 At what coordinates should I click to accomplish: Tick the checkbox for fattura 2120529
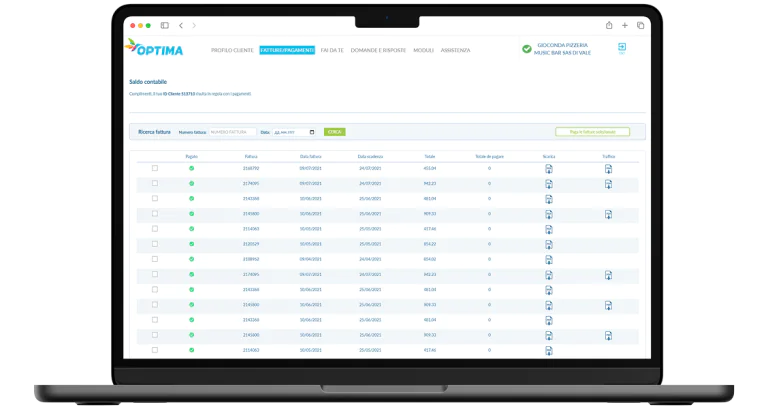[x=155, y=244]
